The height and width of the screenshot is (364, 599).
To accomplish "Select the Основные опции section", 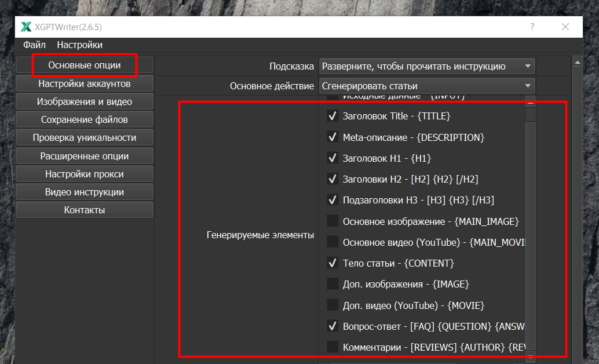I will click(84, 65).
